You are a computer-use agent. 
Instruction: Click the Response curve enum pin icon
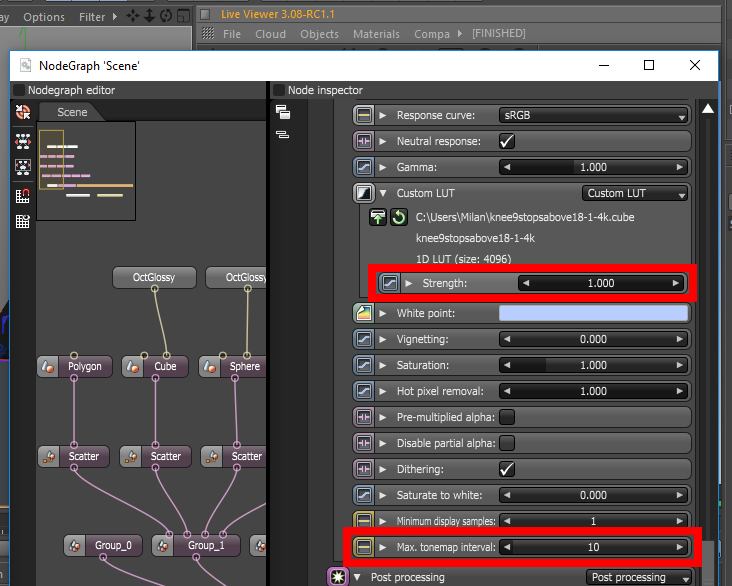point(364,115)
